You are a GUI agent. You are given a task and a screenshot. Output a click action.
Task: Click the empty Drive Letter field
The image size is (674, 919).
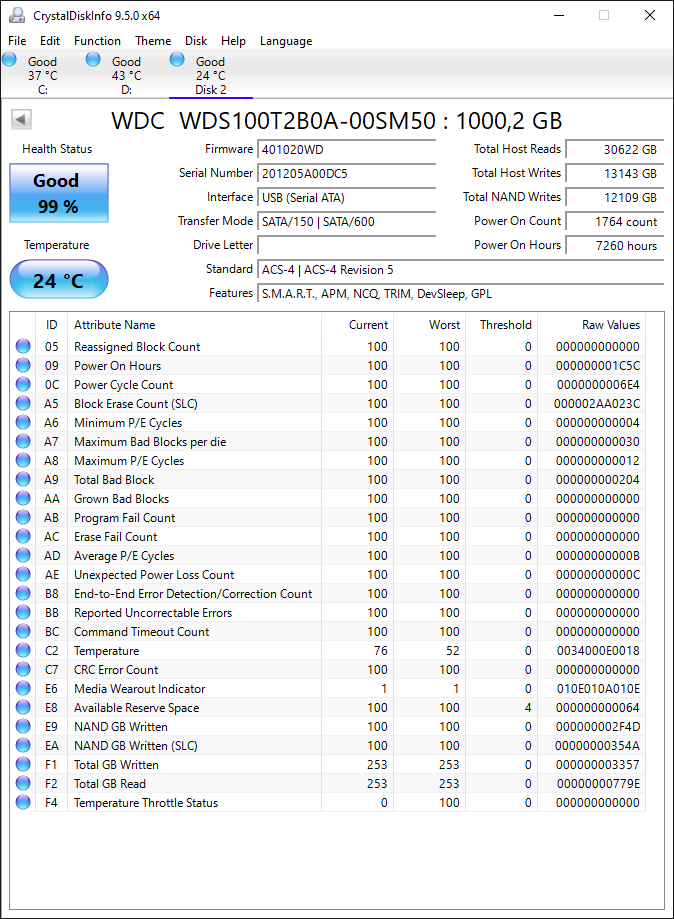346,246
